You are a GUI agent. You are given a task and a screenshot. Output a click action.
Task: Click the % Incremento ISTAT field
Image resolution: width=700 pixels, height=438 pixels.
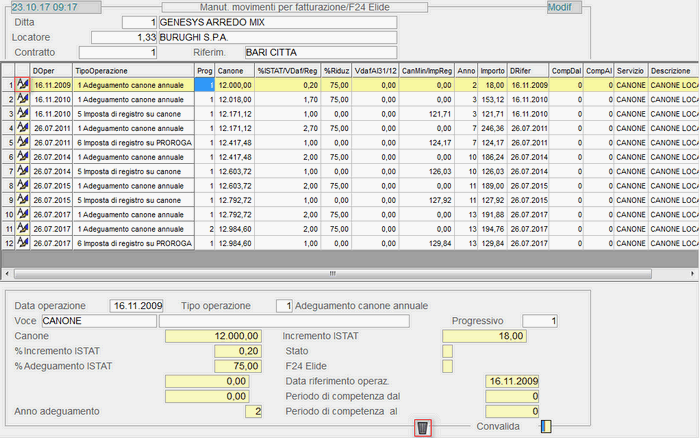238,351
